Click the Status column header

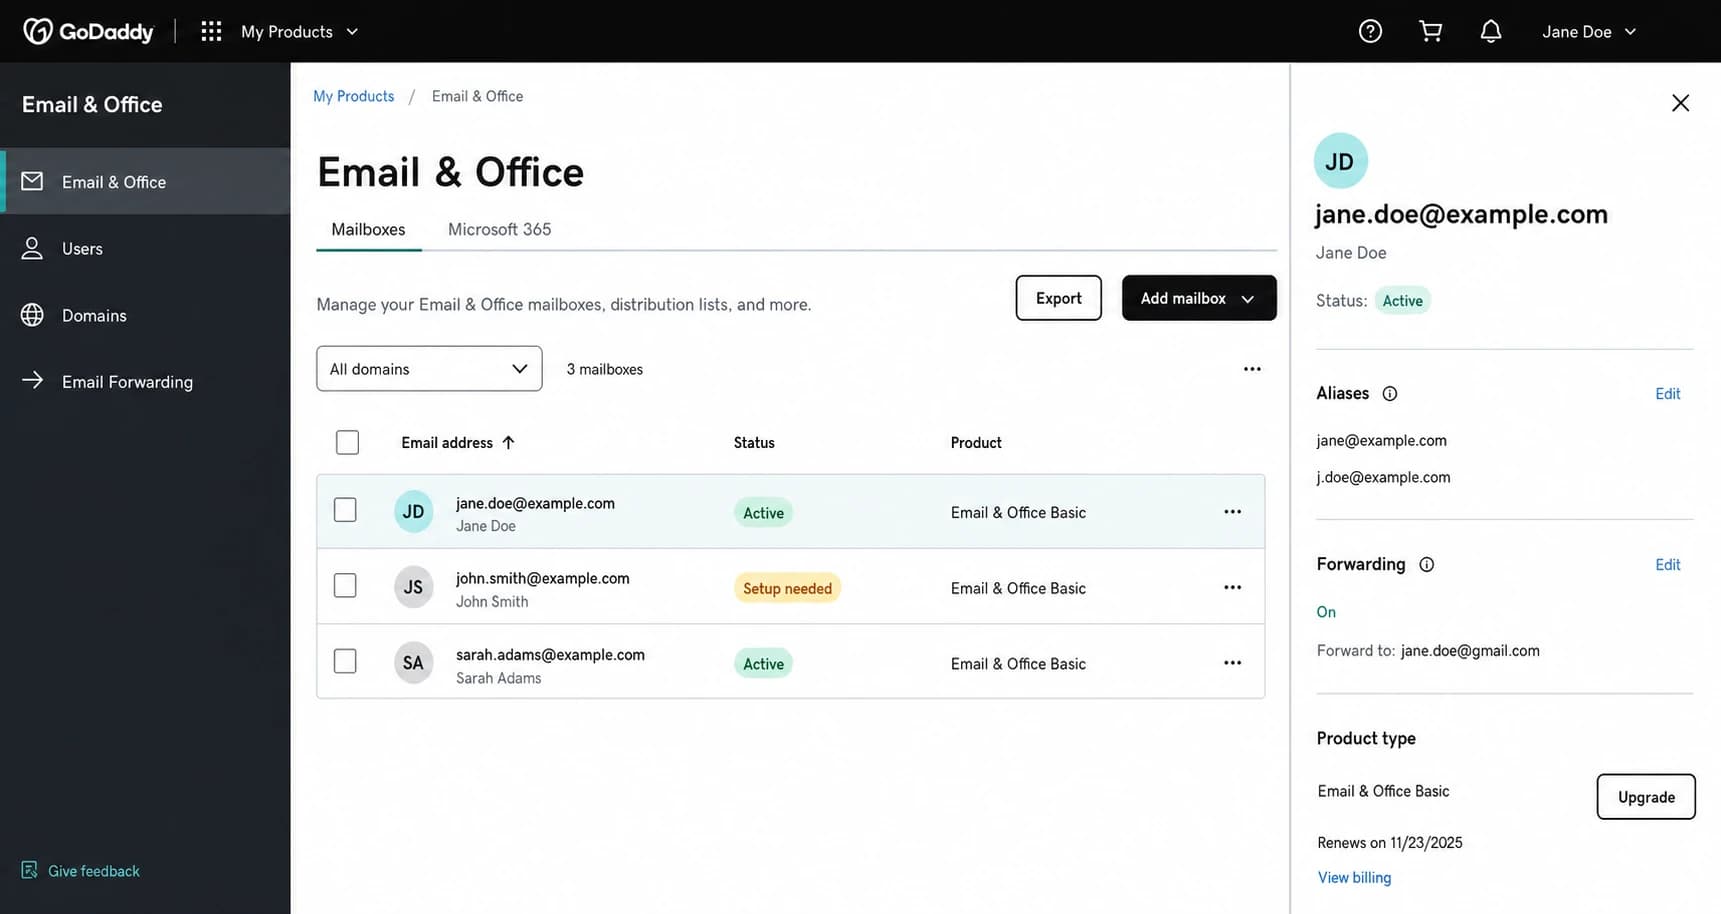754,442
